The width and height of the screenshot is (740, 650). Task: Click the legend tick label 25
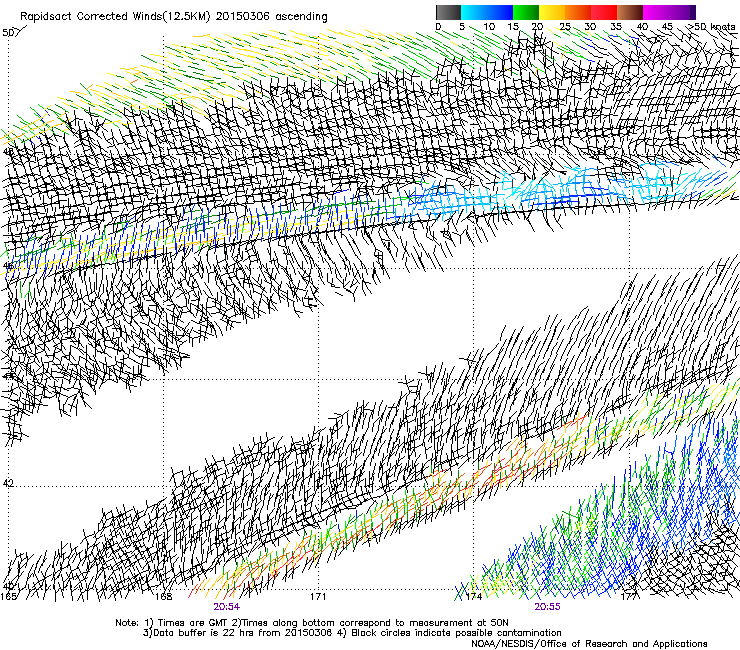(x=565, y=27)
